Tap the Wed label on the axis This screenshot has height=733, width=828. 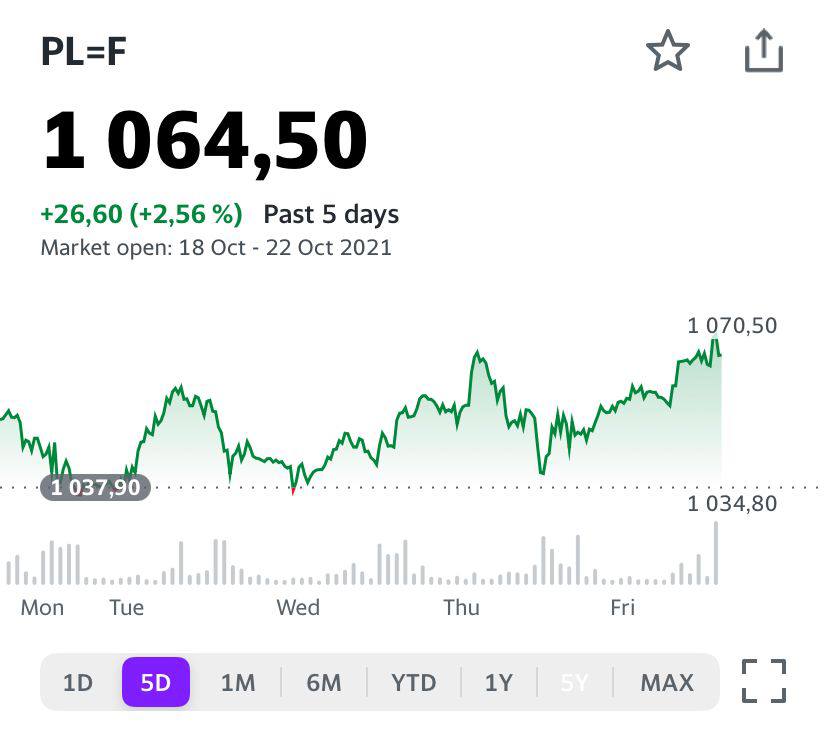(x=298, y=607)
